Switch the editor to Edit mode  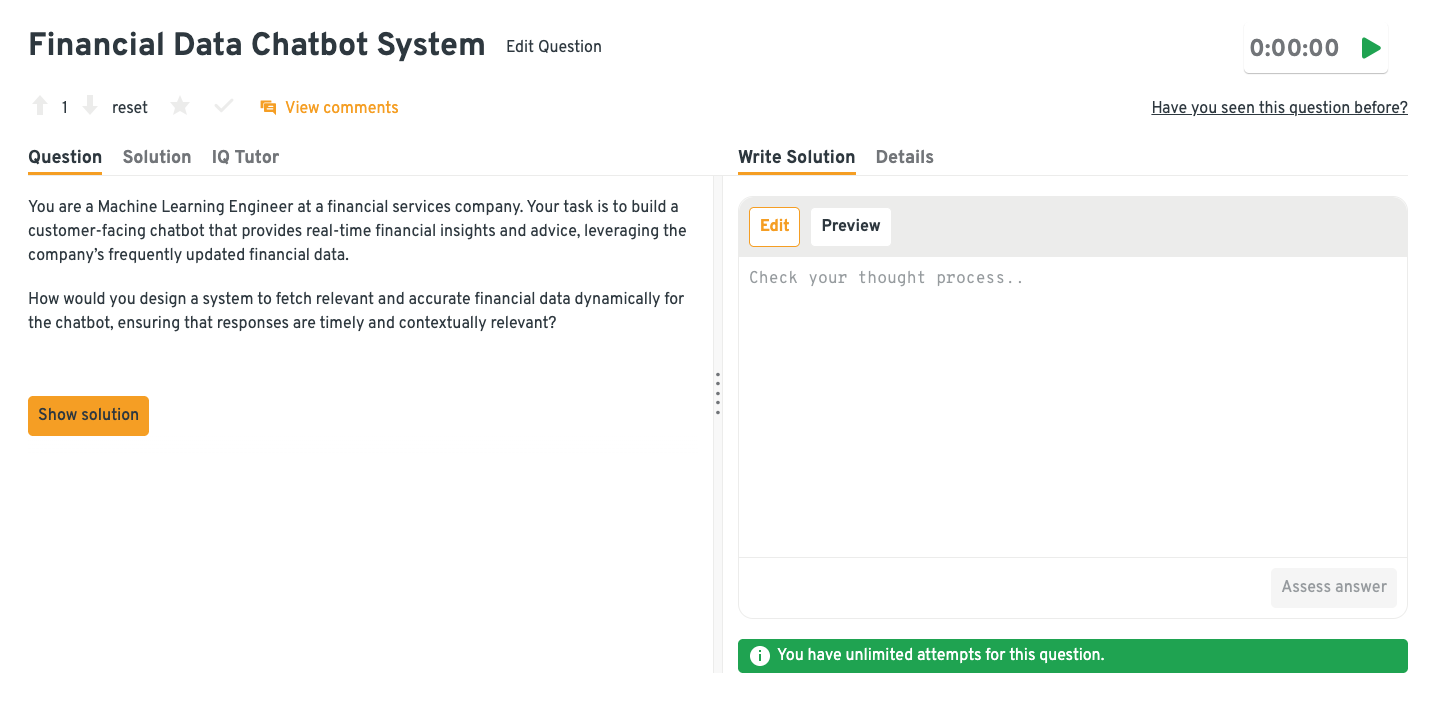pos(774,226)
